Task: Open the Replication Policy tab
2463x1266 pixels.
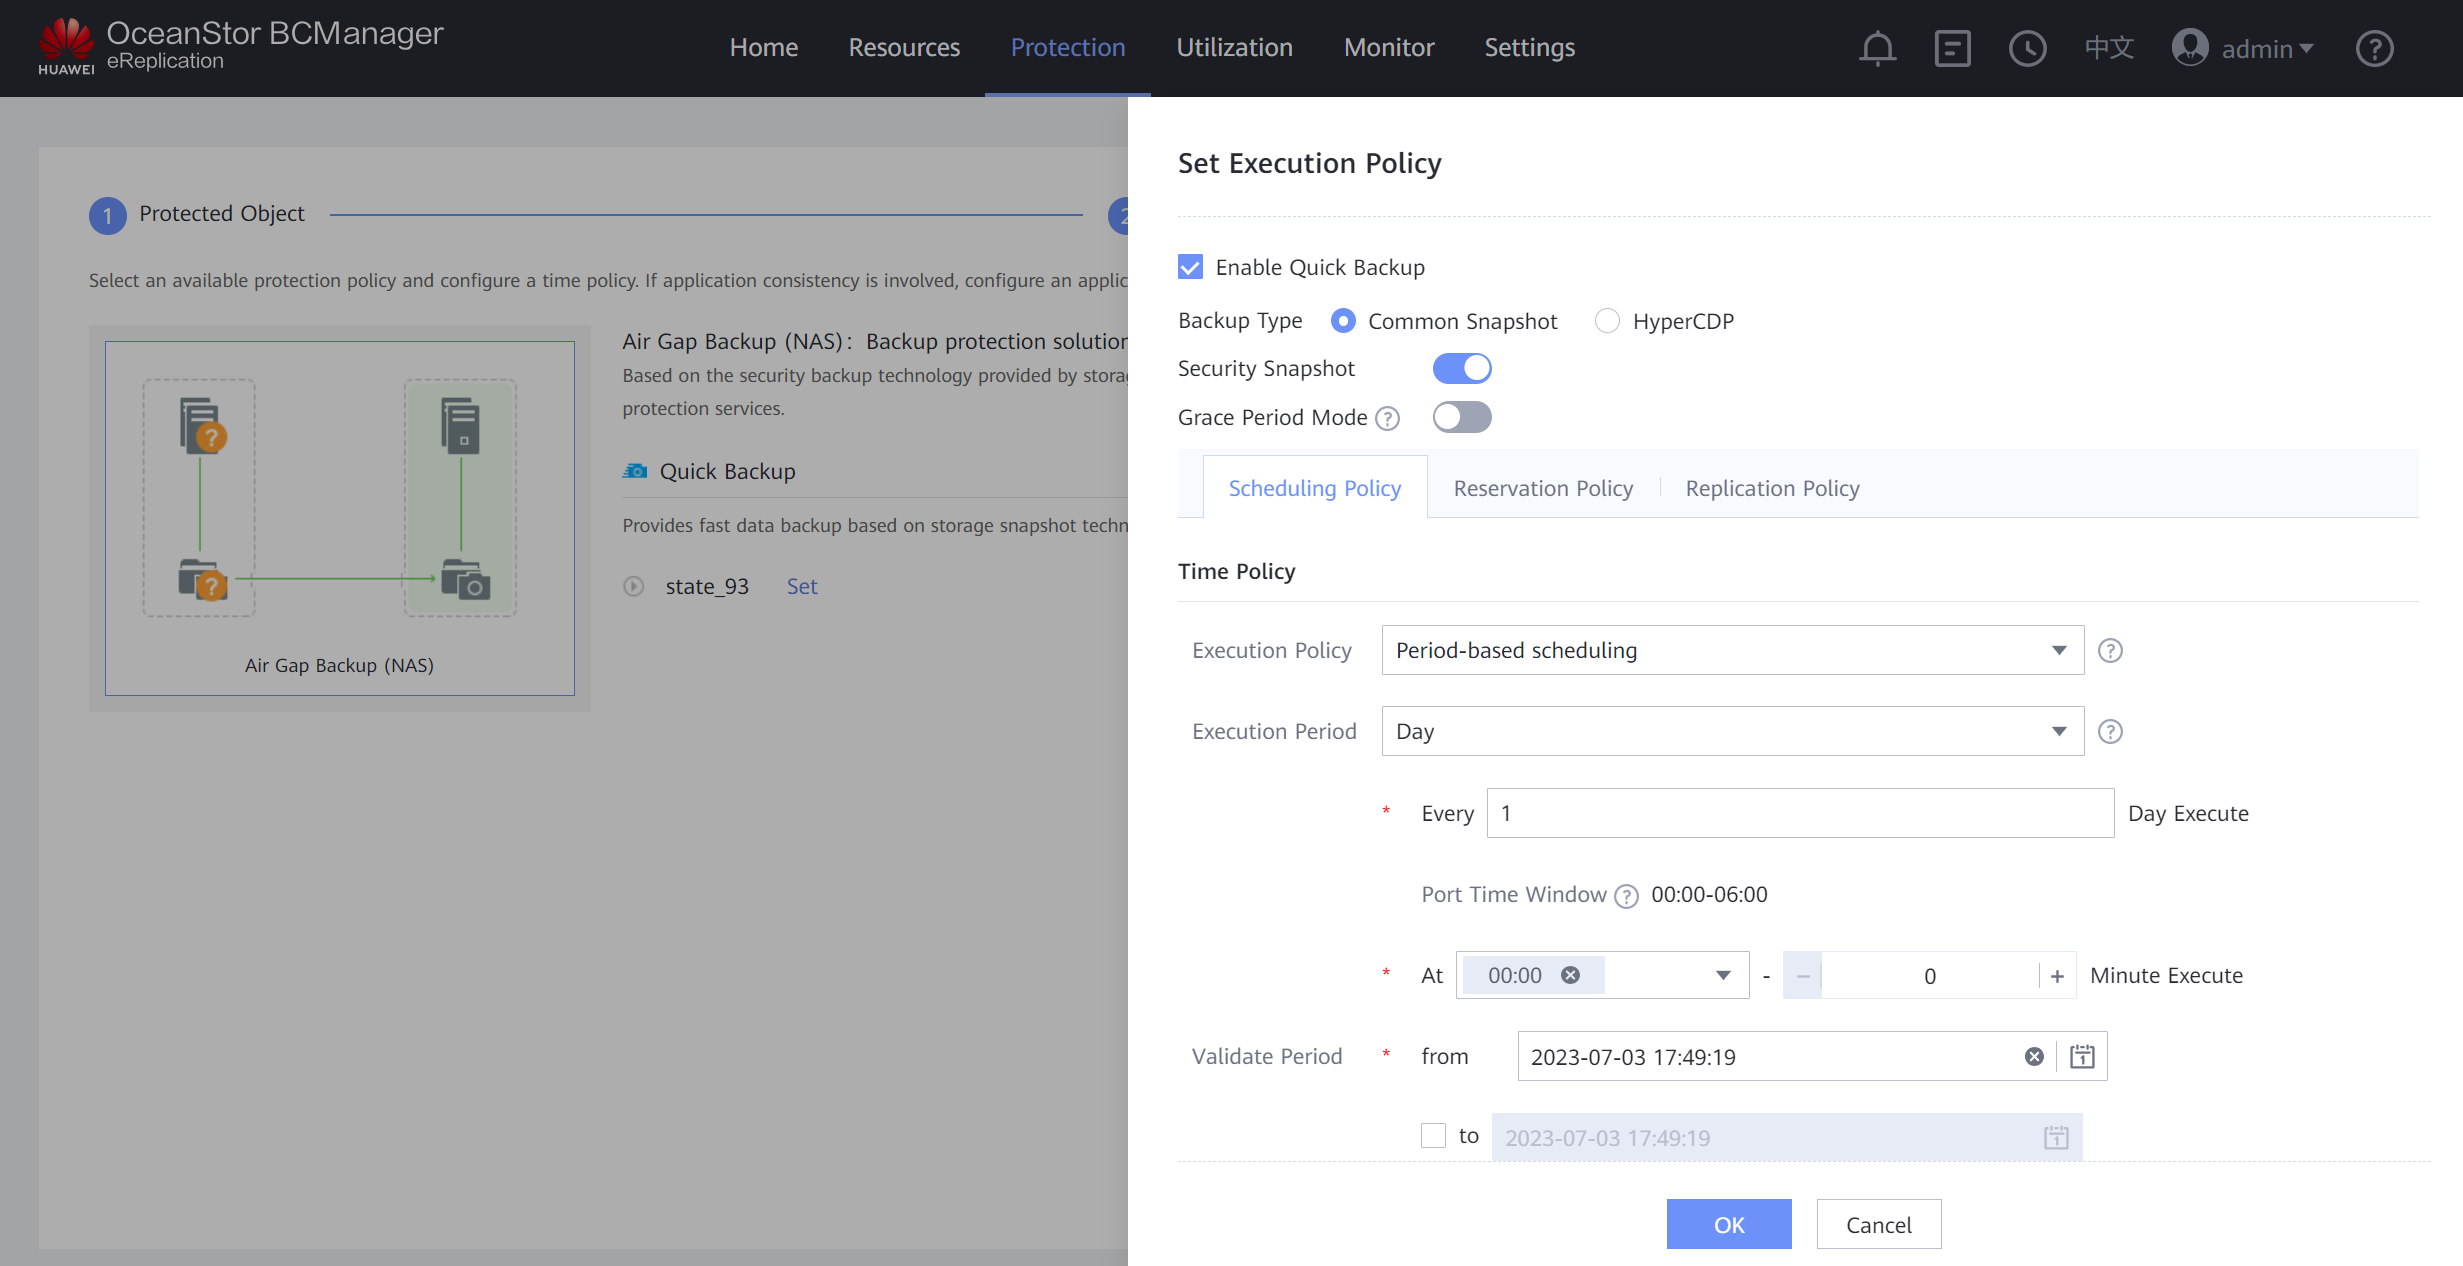Action: (x=1772, y=488)
